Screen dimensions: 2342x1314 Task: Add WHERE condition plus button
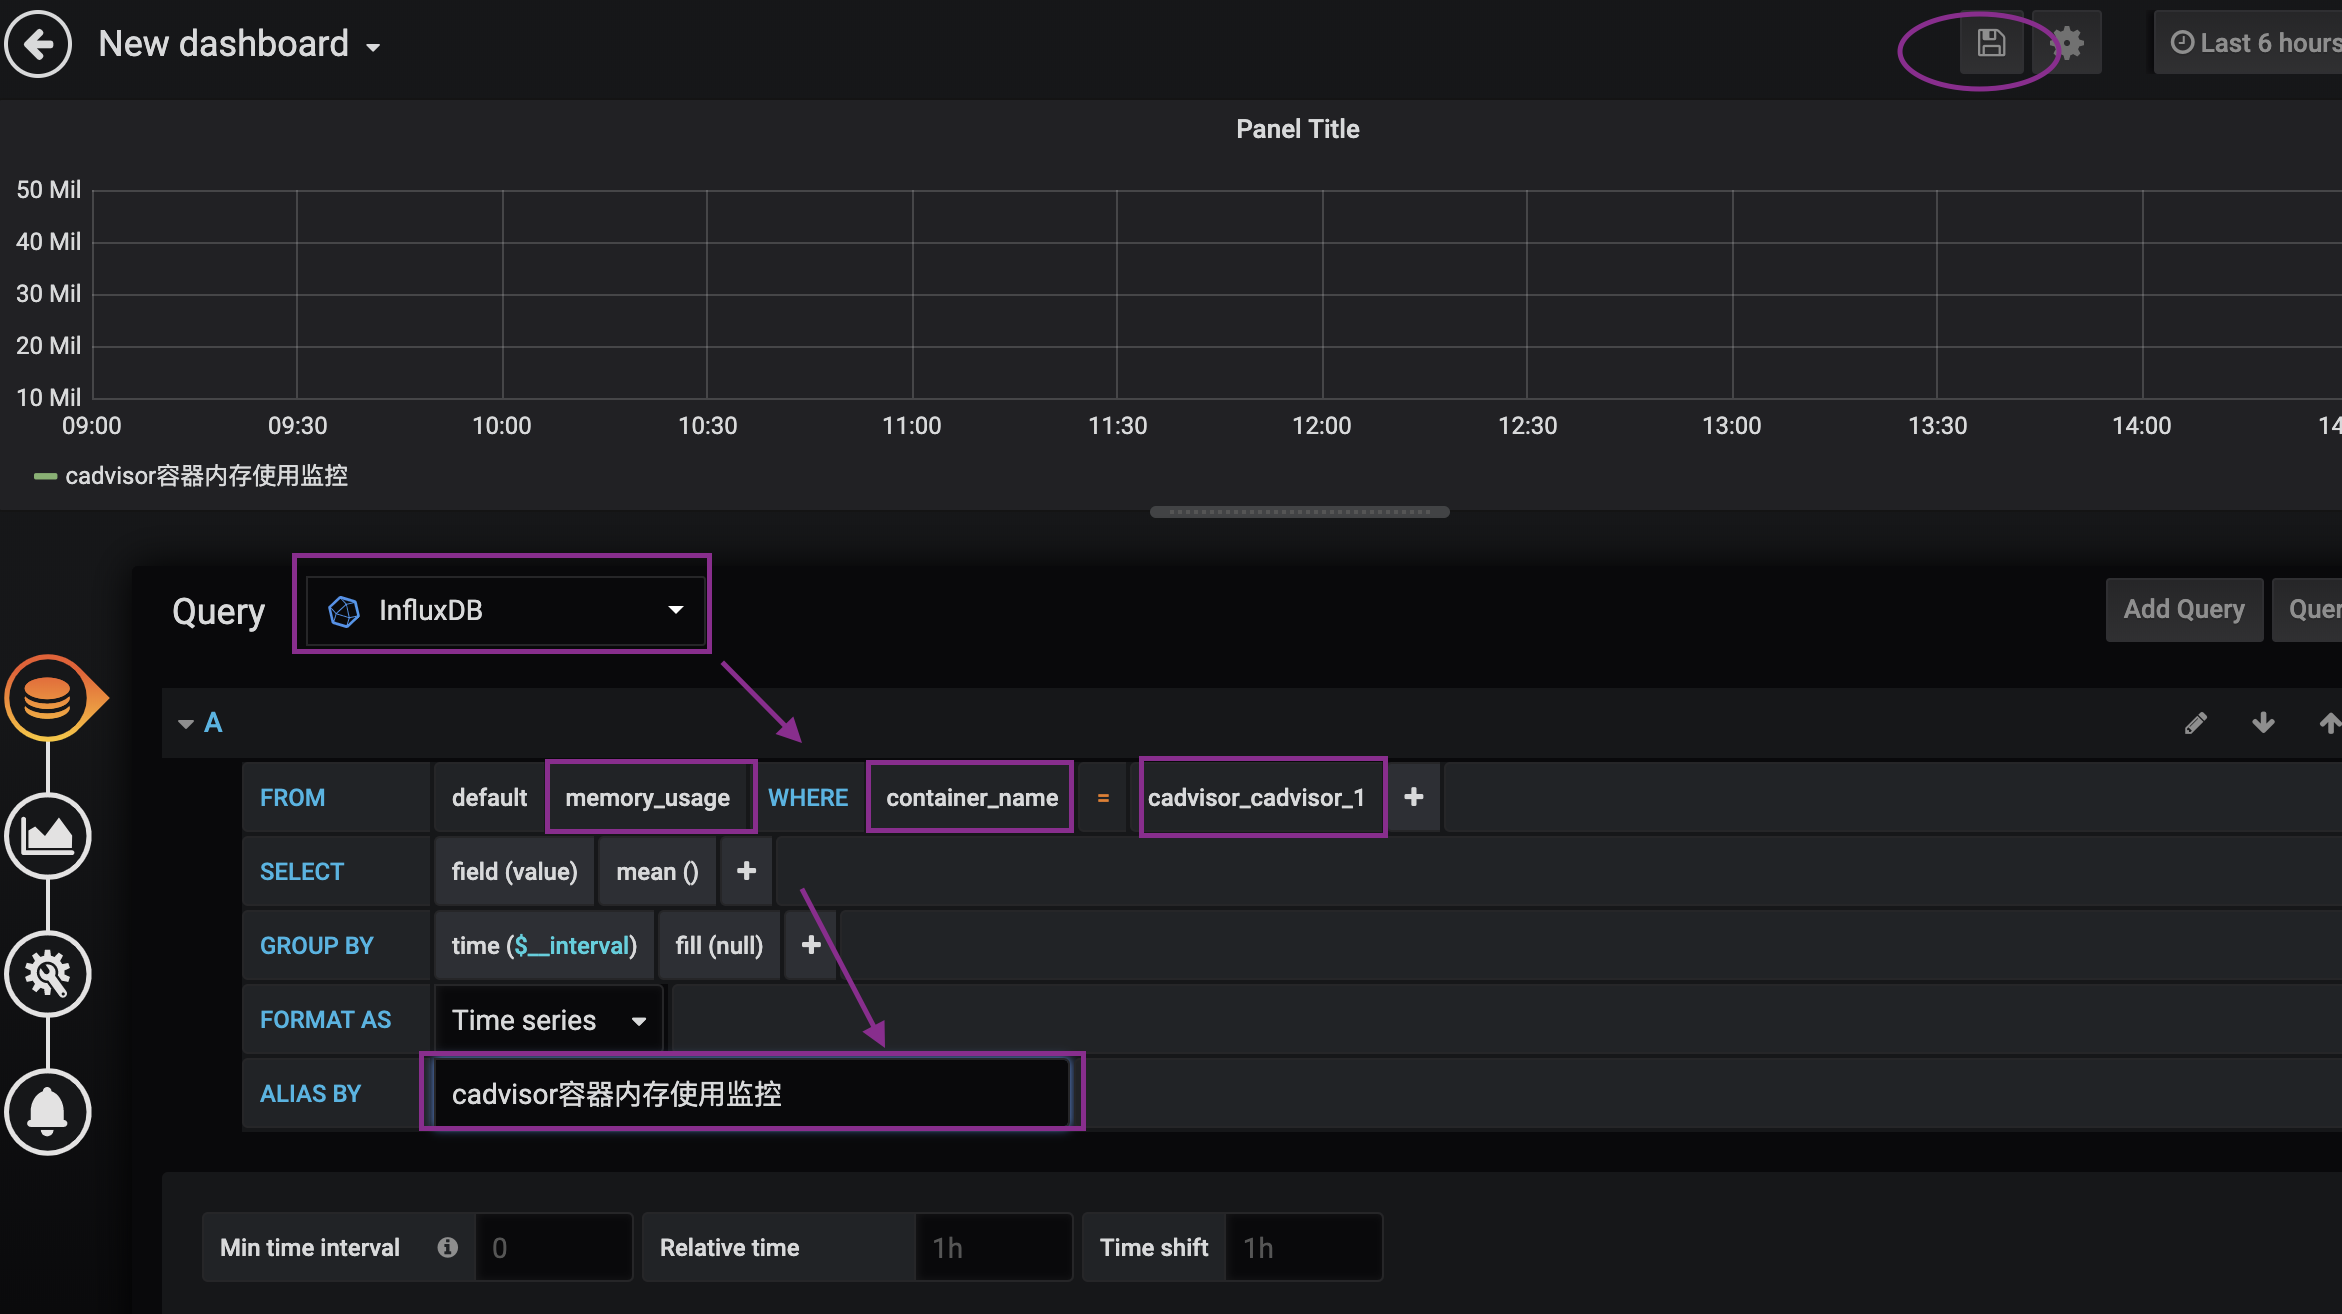1414,797
